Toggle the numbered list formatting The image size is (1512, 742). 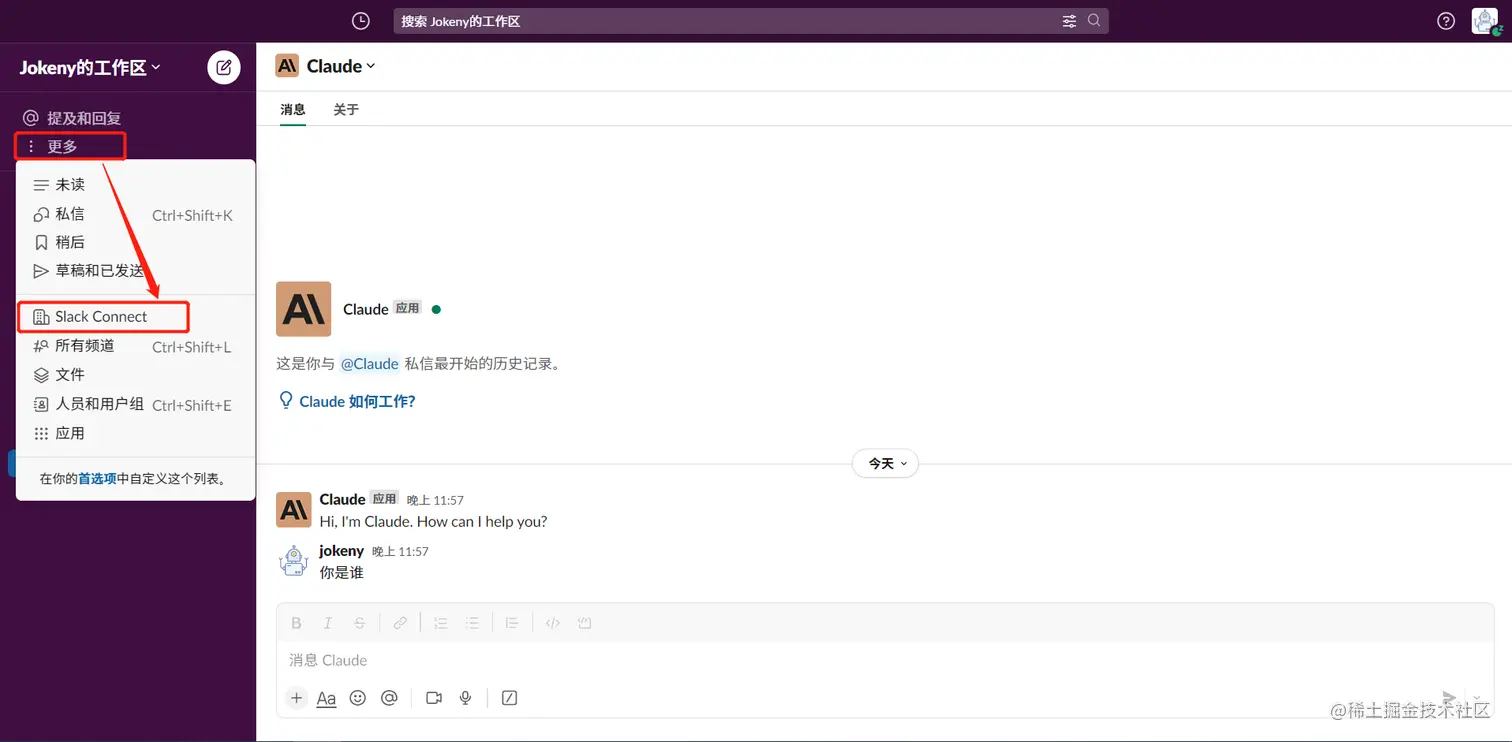point(440,622)
